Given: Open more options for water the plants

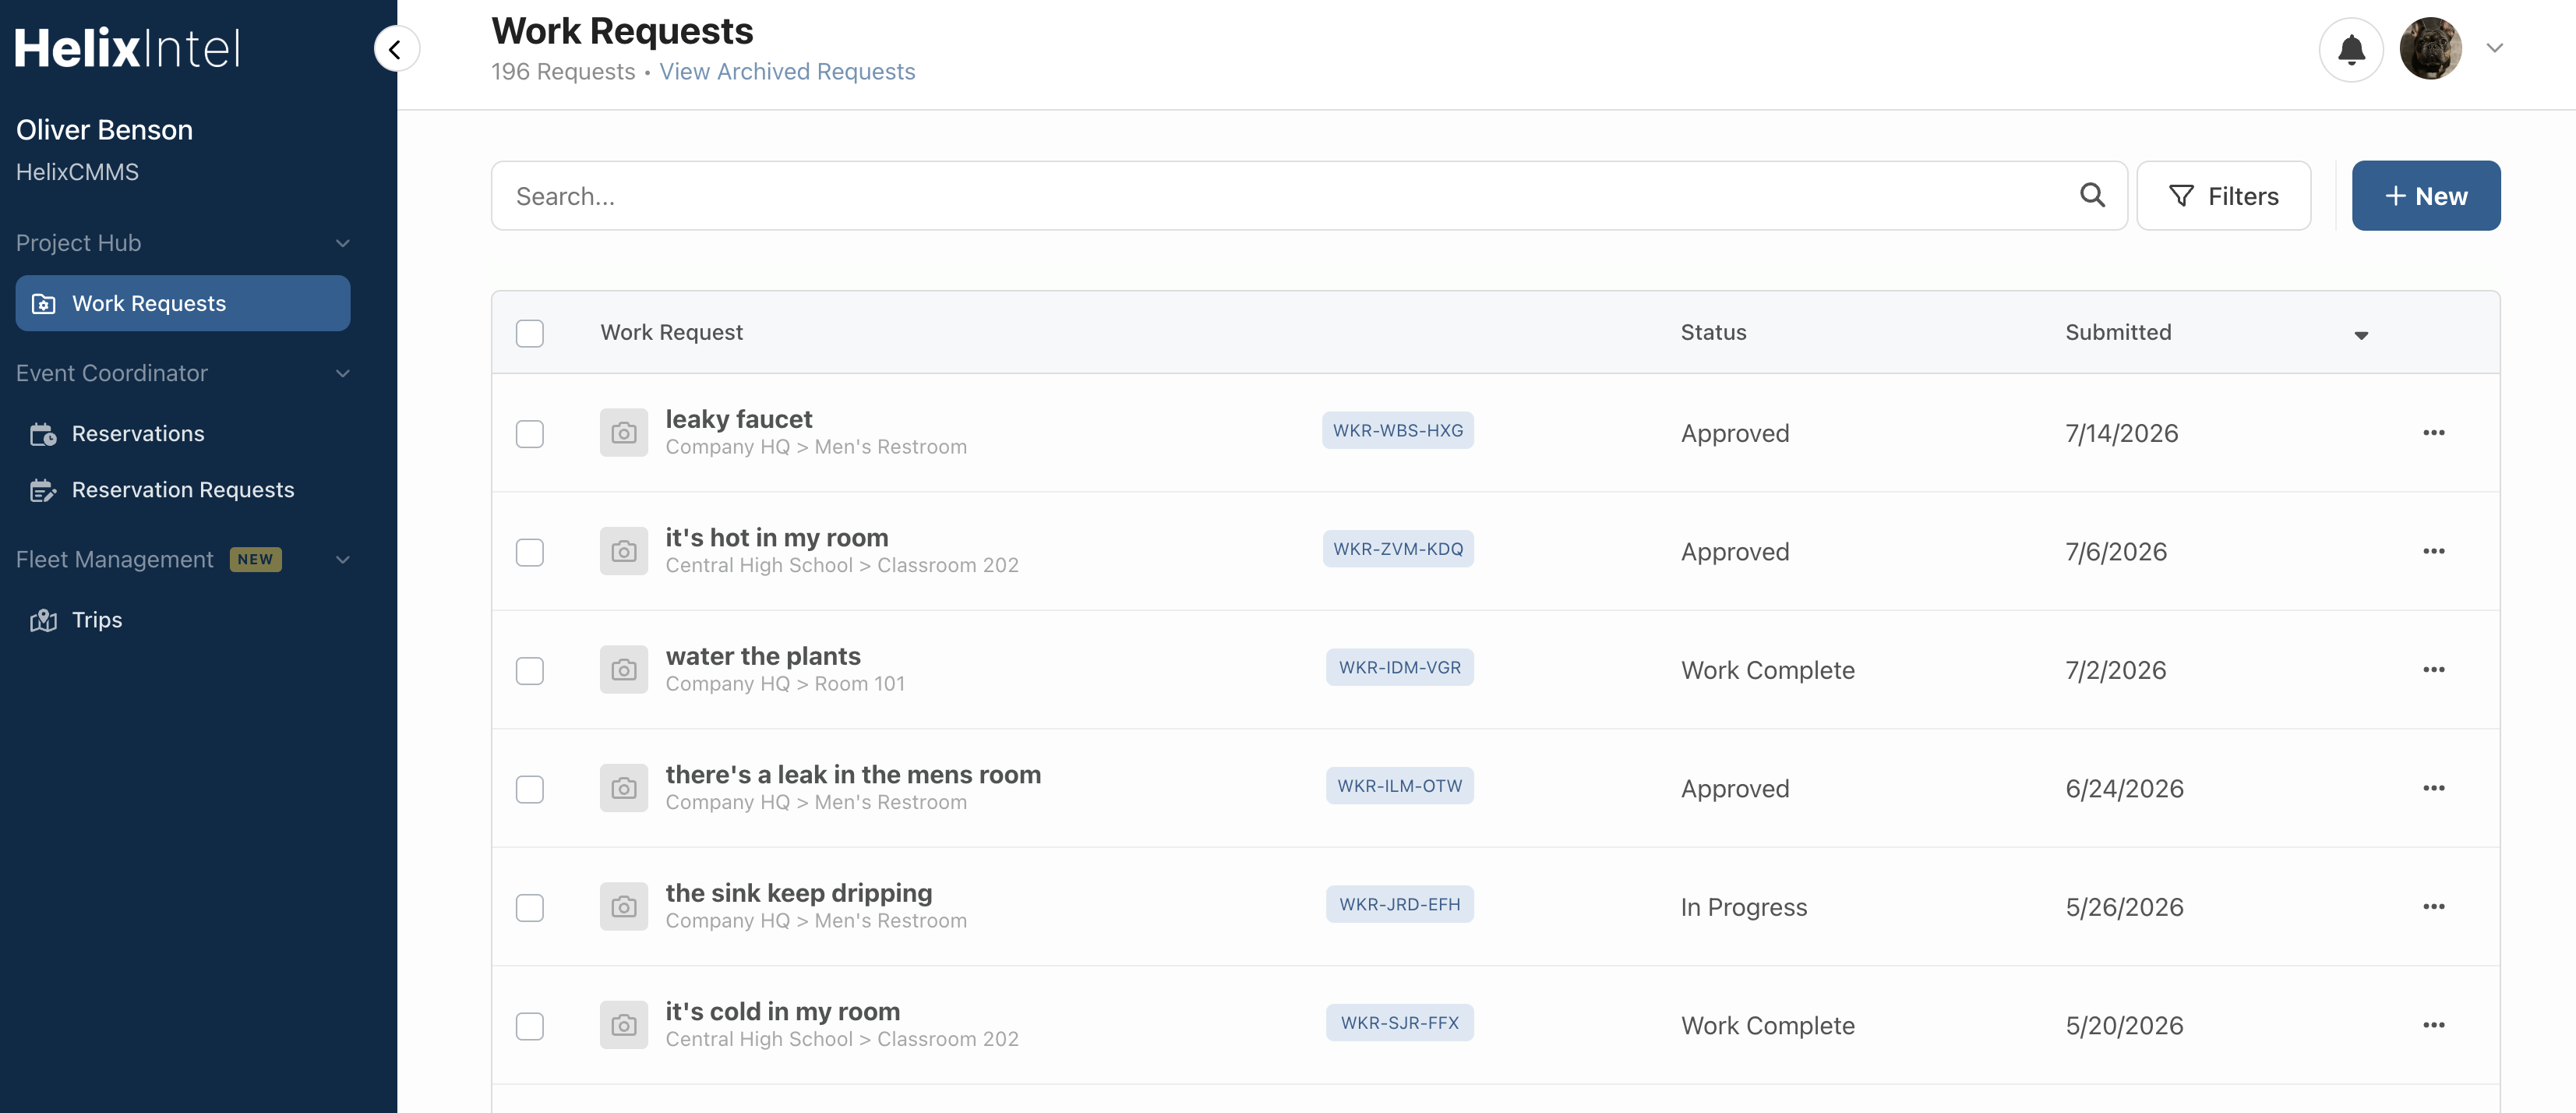Looking at the screenshot, I should [x=2434, y=670].
